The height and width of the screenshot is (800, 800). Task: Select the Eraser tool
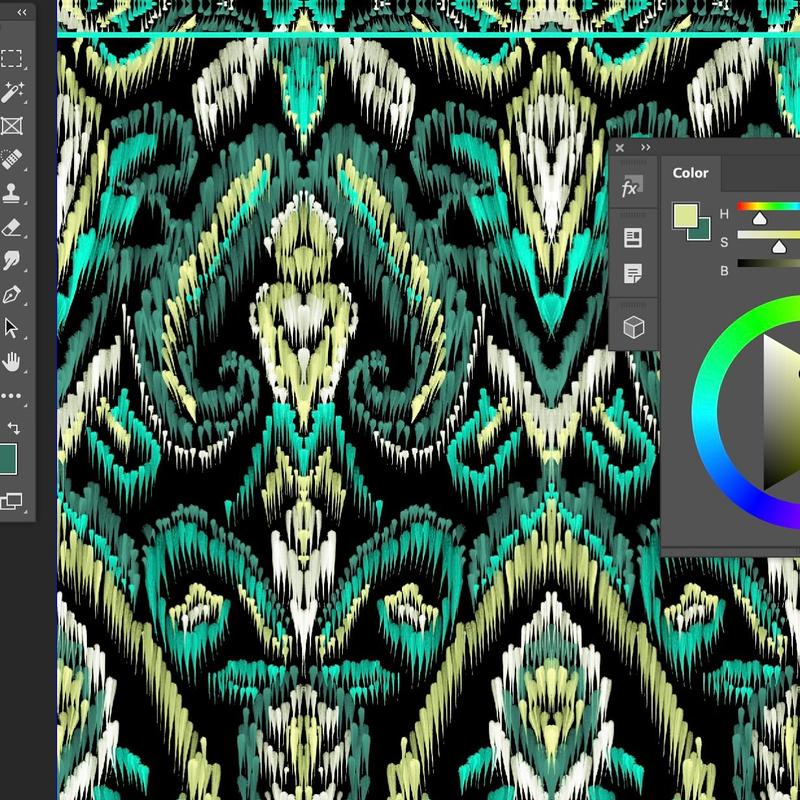[11, 227]
